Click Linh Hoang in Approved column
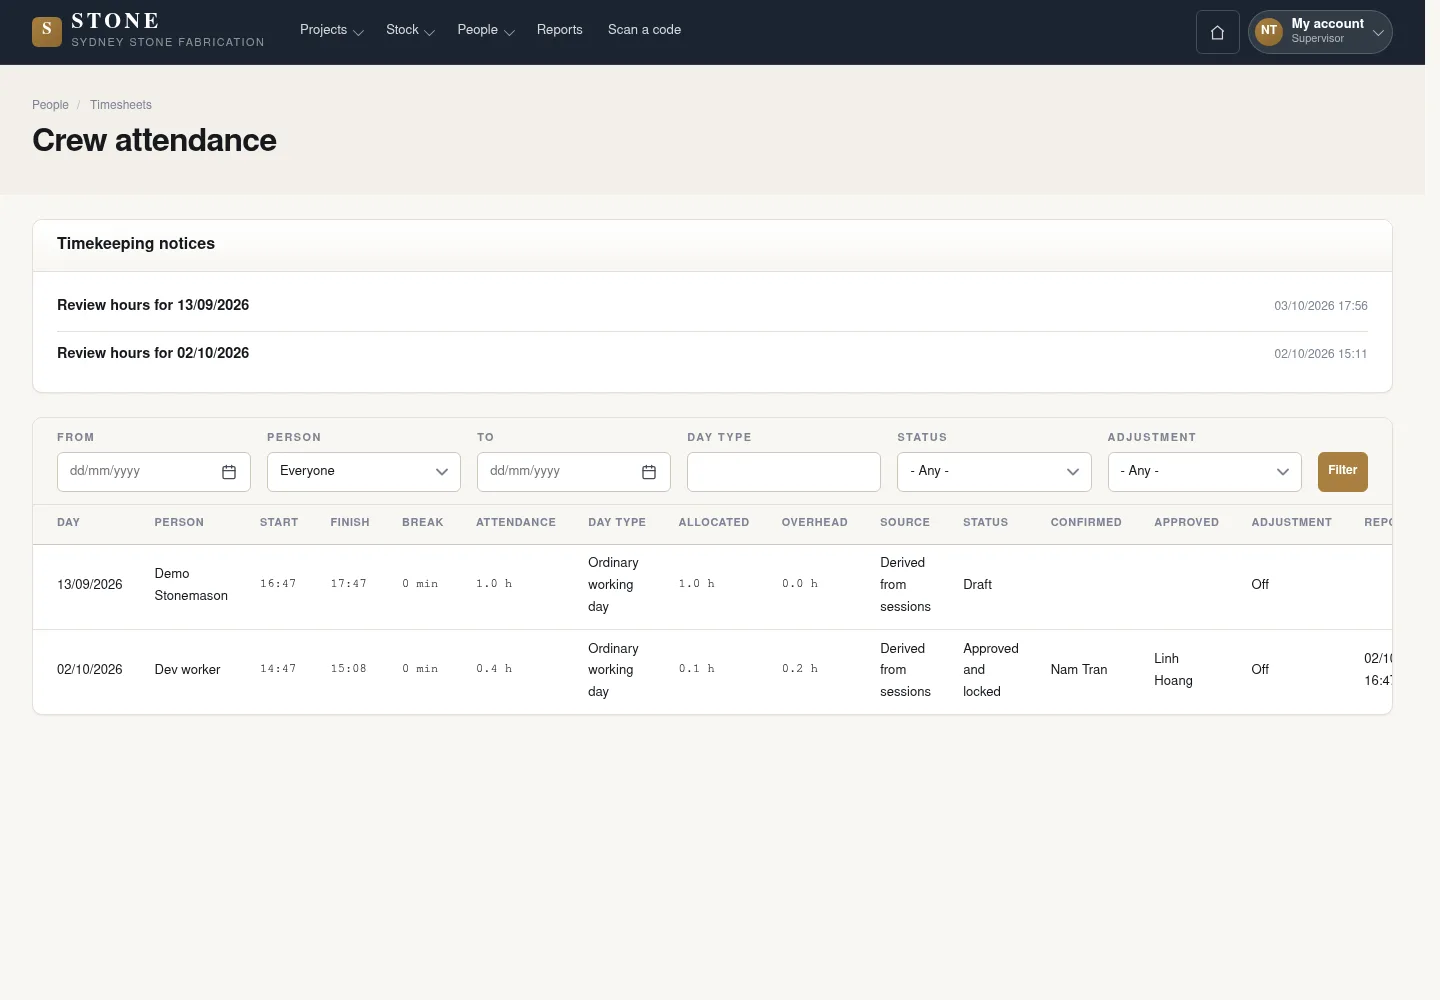 pos(1173,670)
